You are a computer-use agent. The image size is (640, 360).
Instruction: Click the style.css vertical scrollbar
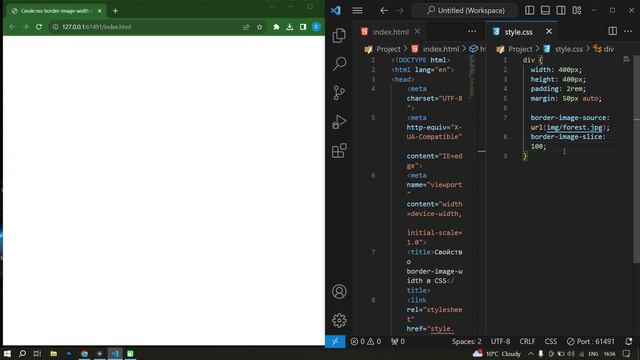pos(636,159)
